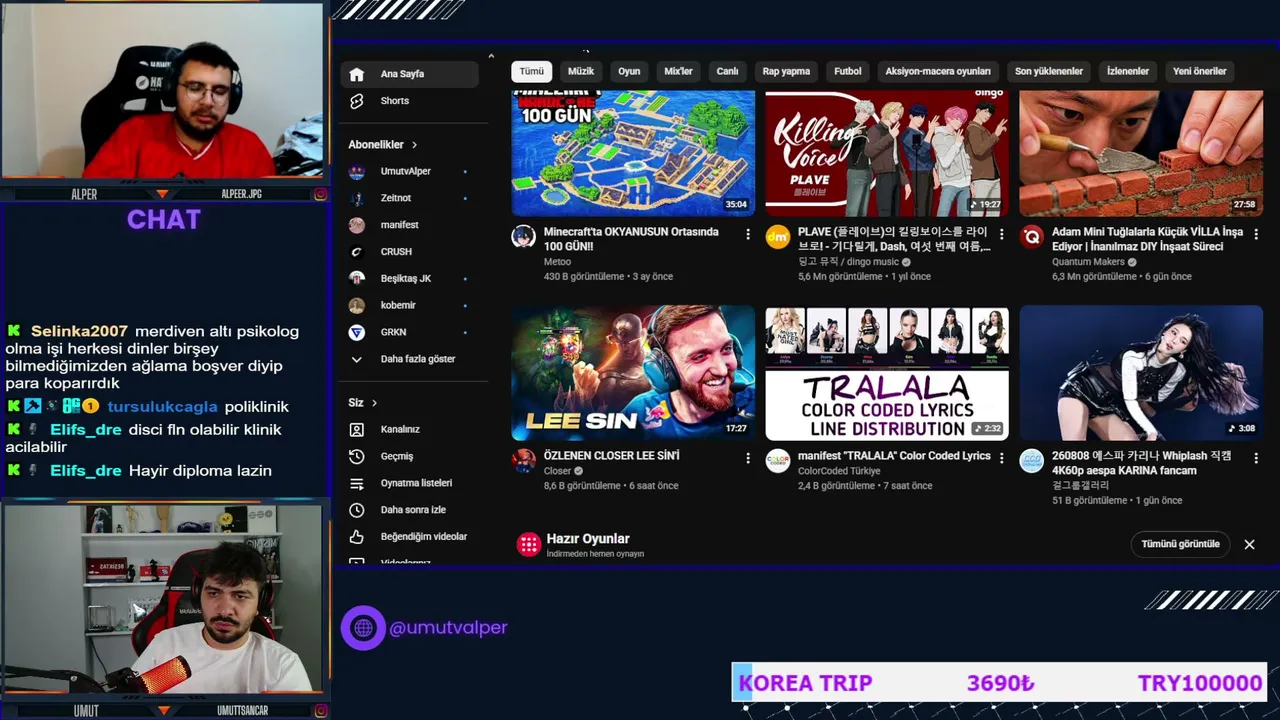Open the Daha sonra izle list
Image resolution: width=1280 pixels, height=720 pixels.
pyautogui.click(x=410, y=510)
